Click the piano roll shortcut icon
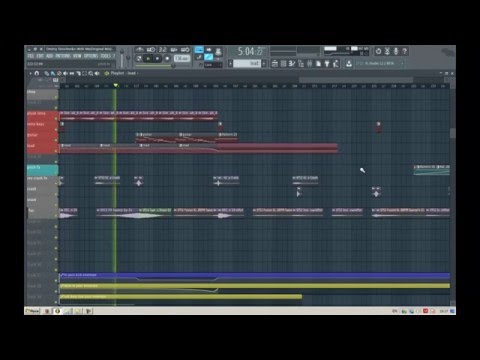This screenshot has width=480, height=360. pos(292,63)
